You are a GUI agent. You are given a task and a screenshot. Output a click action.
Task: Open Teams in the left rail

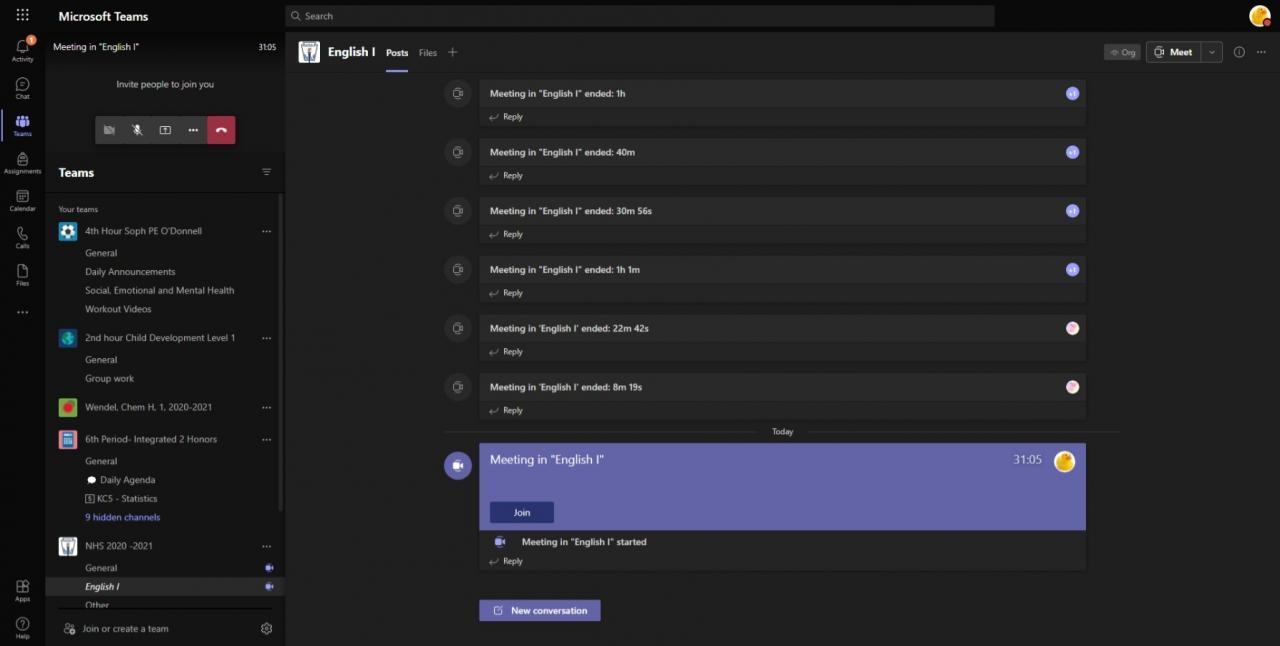point(22,125)
